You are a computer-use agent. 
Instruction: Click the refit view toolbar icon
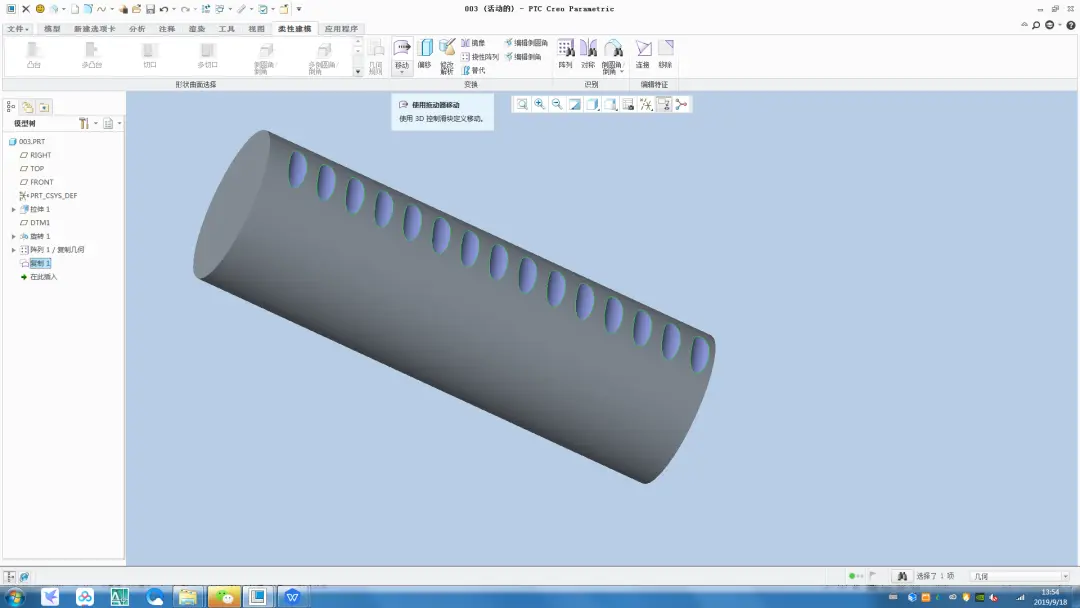[x=522, y=104]
